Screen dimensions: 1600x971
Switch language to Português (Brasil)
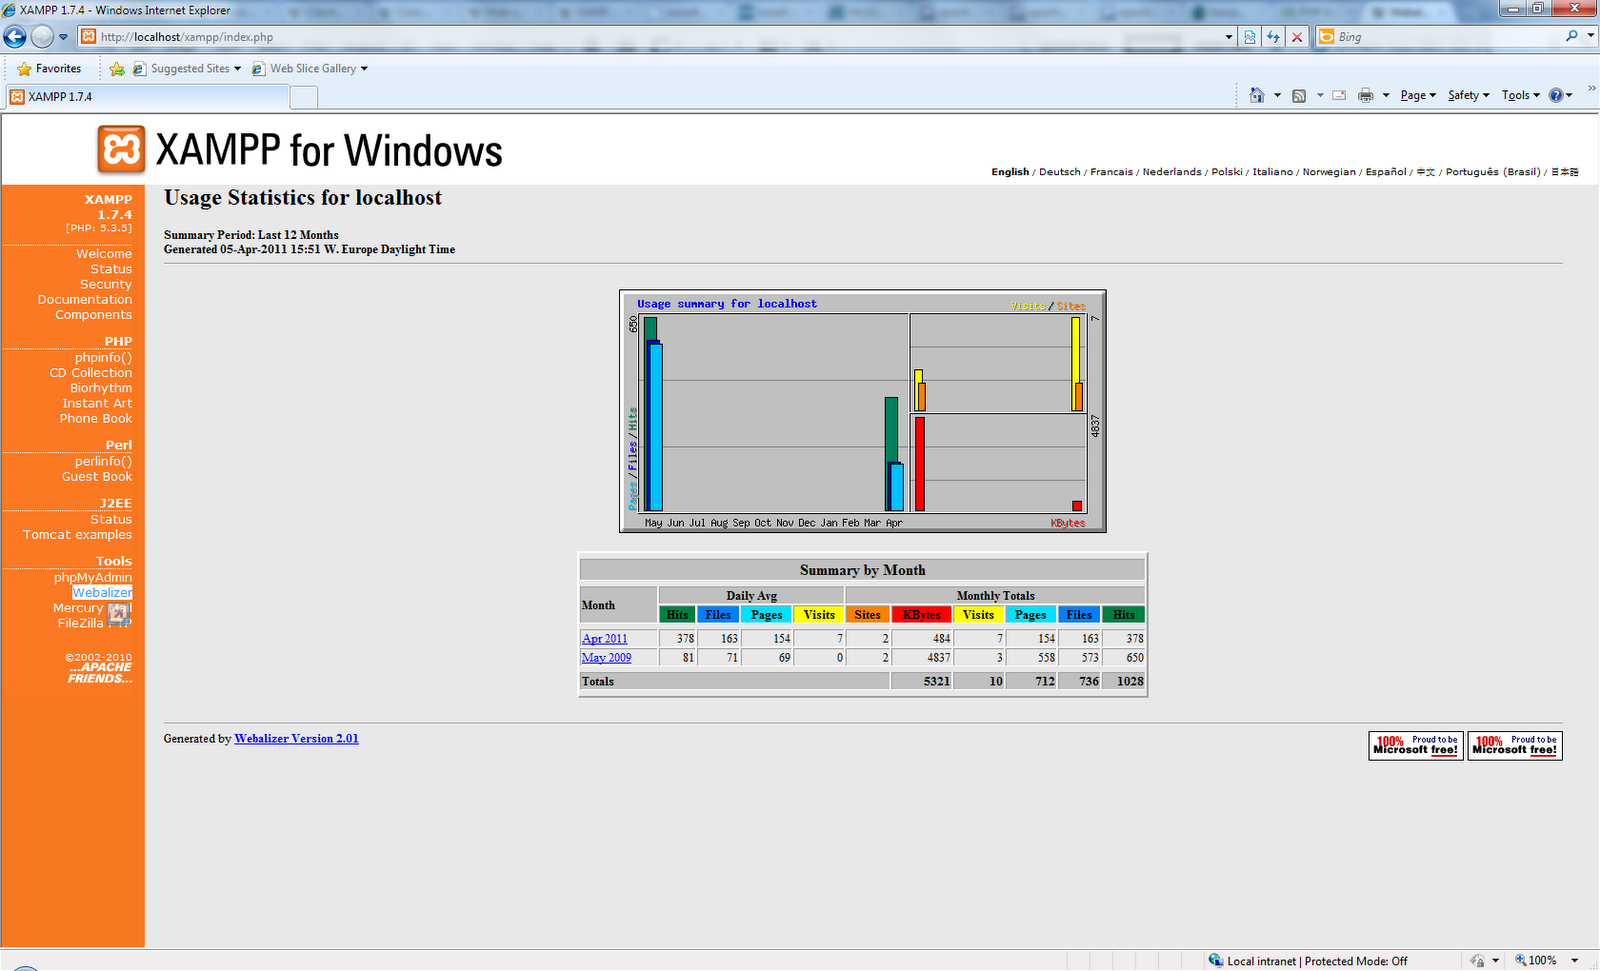(x=1492, y=172)
